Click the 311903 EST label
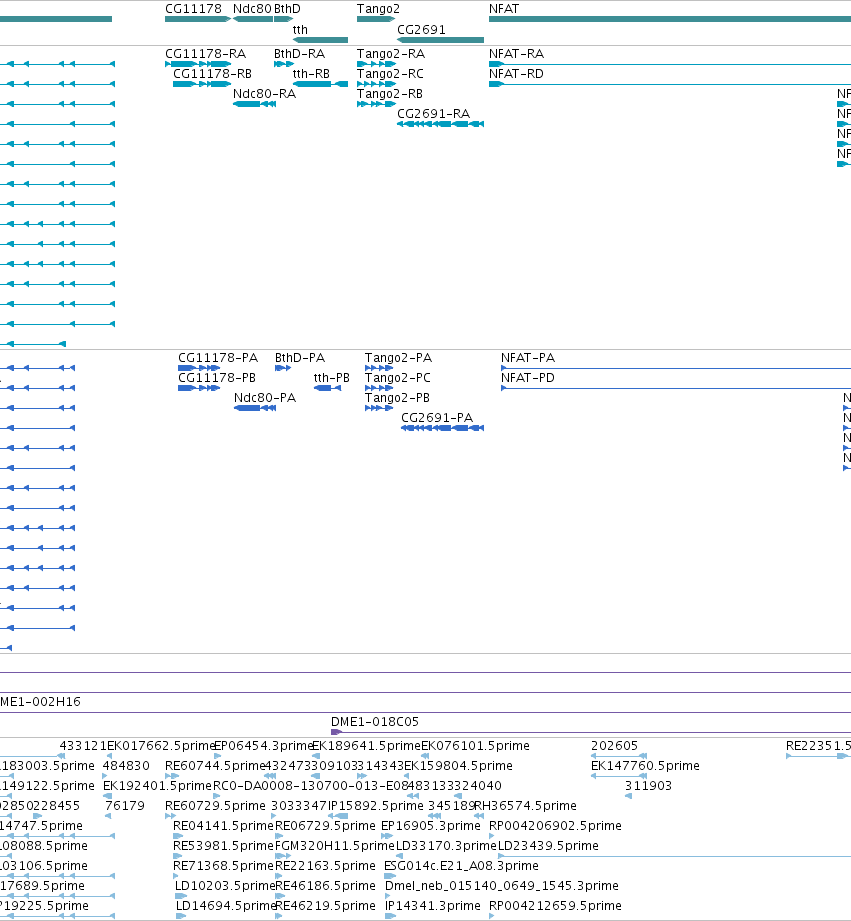Screen dimensions: 851x921 (x=648, y=786)
